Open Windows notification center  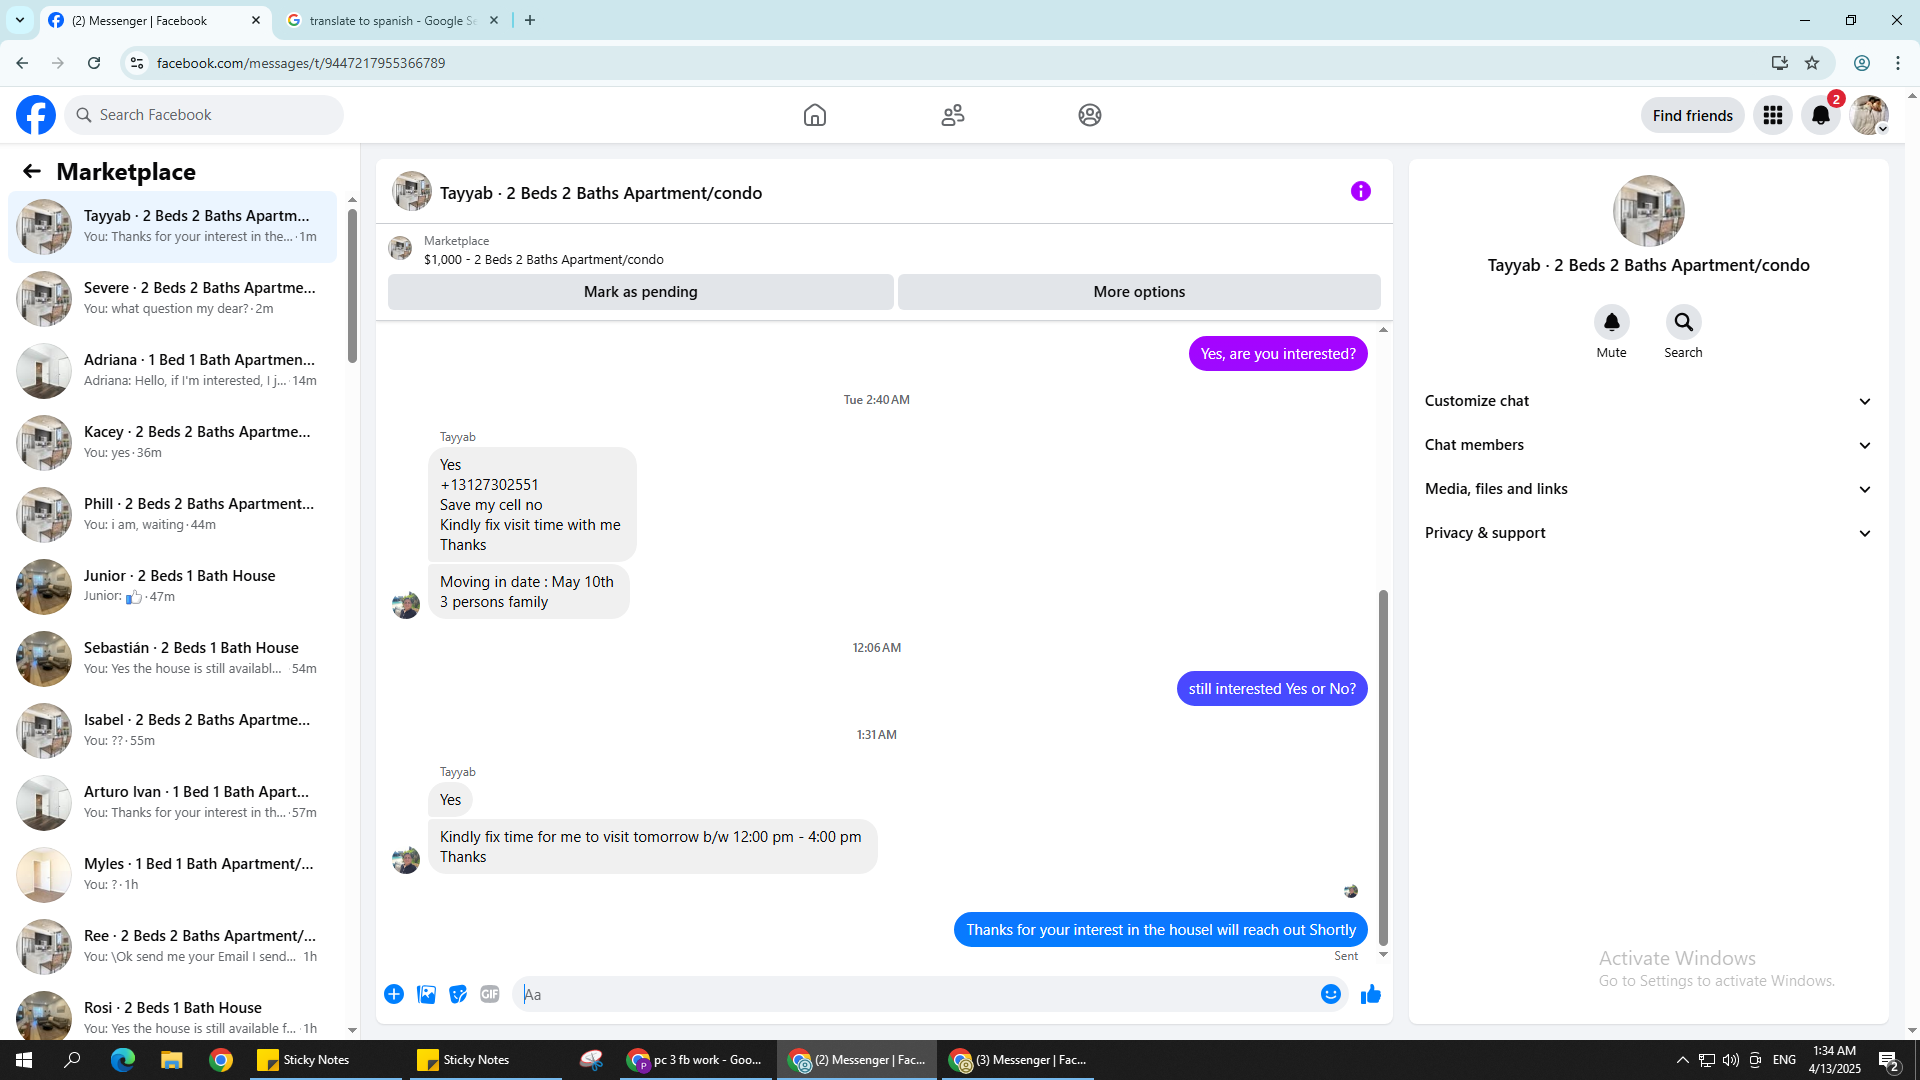[1888, 1060]
